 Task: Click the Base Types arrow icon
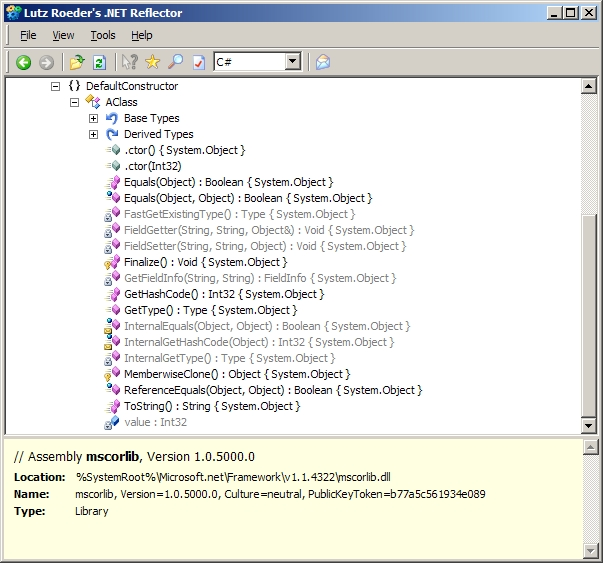(112, 118)
